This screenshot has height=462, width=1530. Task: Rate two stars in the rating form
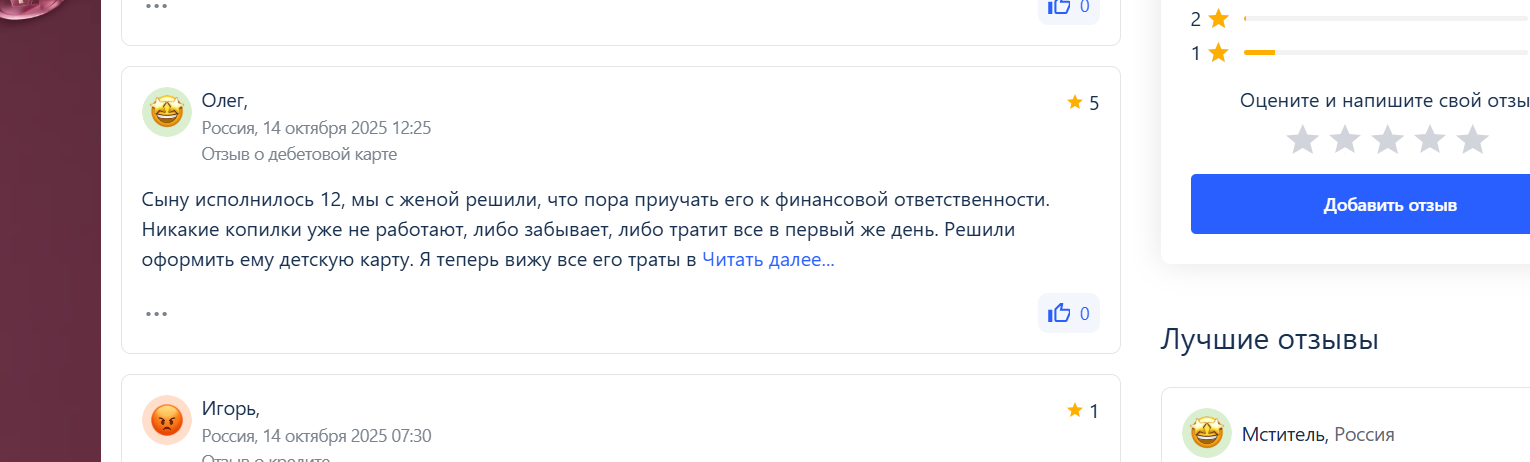tap(1344, 139)
